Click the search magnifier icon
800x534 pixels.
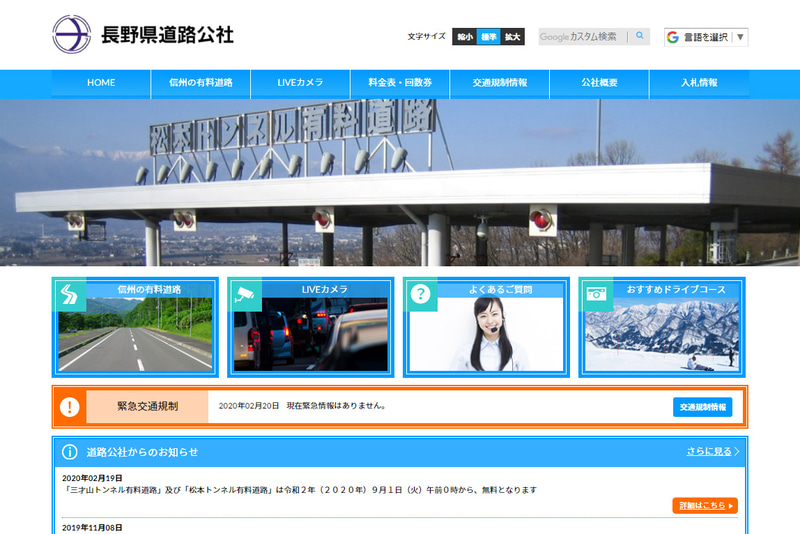tap(640, 36)
